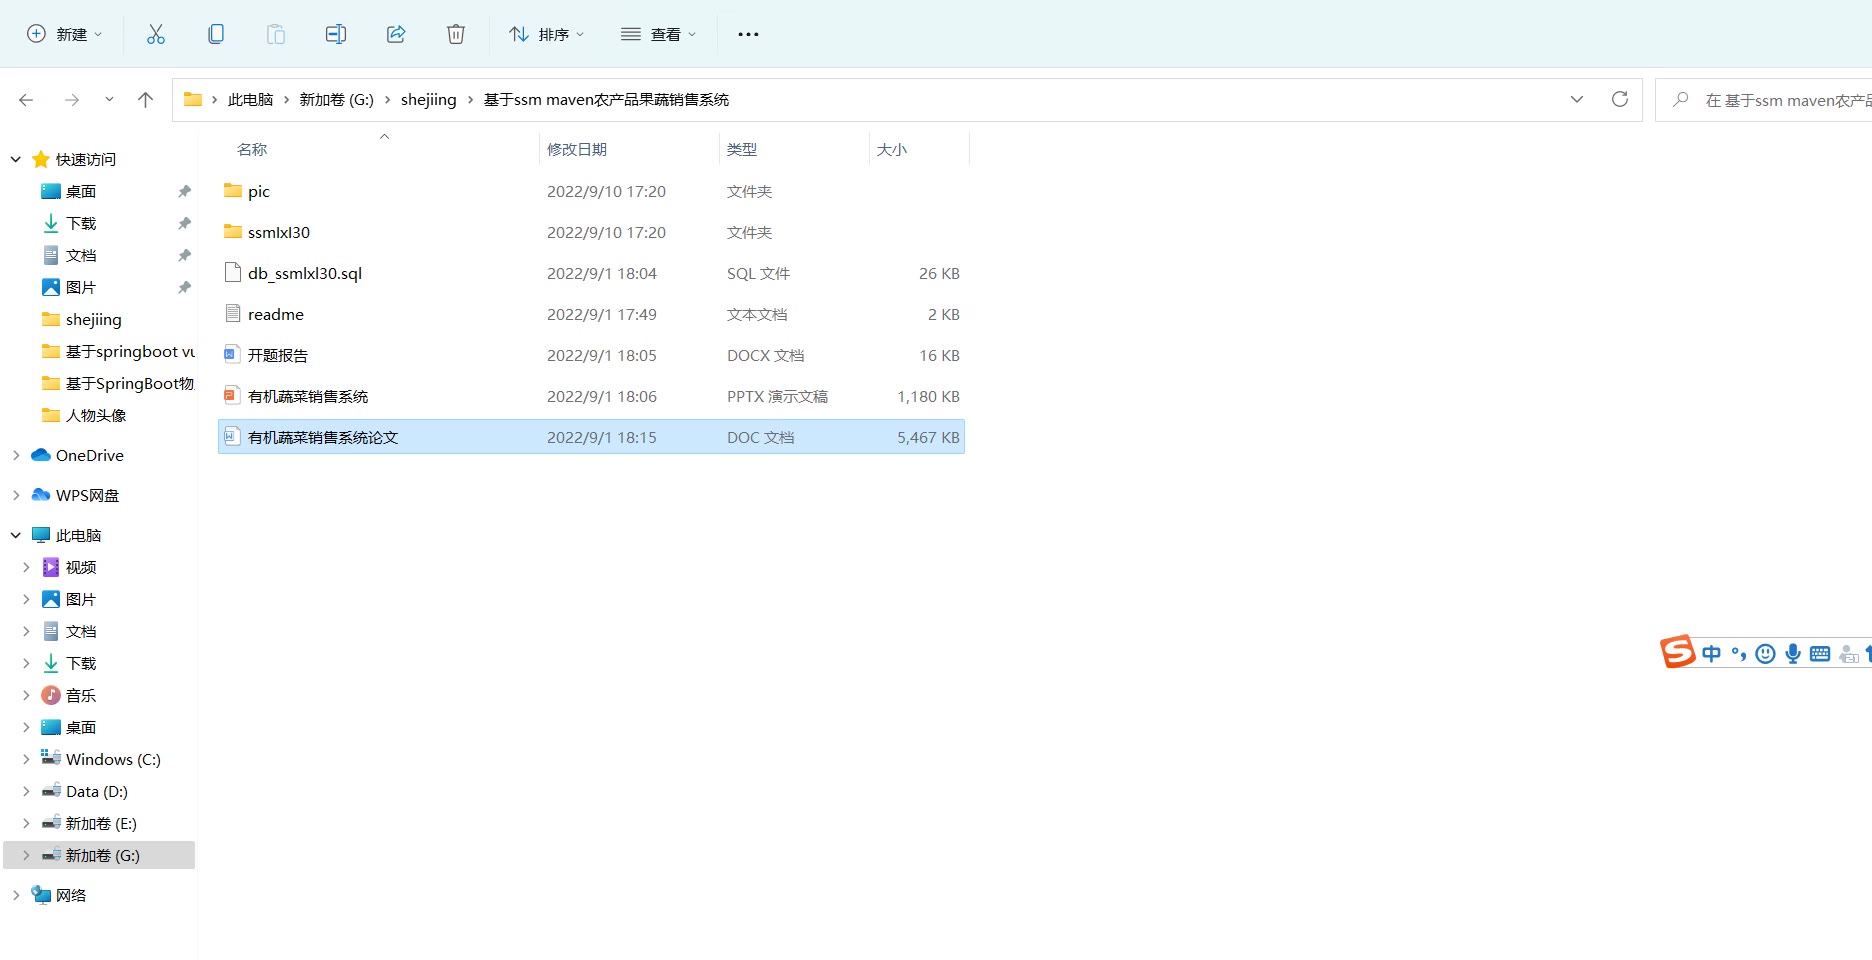This screenshot has width=1872, height=960.
Task: Click the Cut scissors icon
Action: 156,34
